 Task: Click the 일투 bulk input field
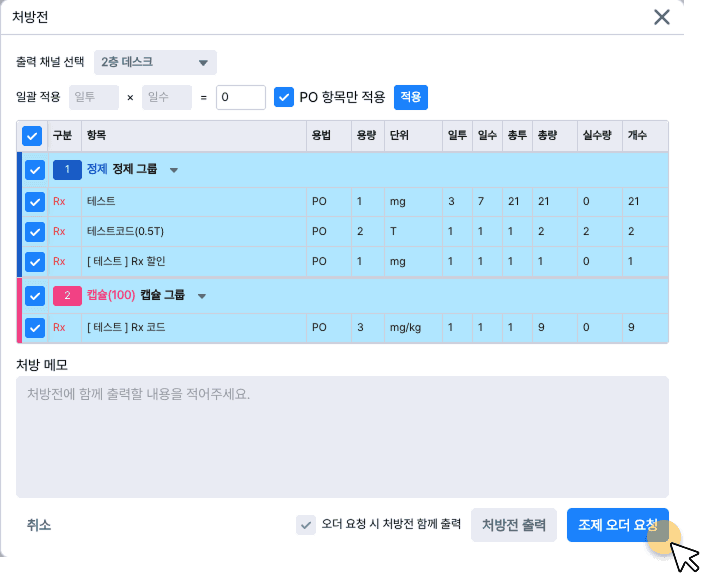coord(94,97)
